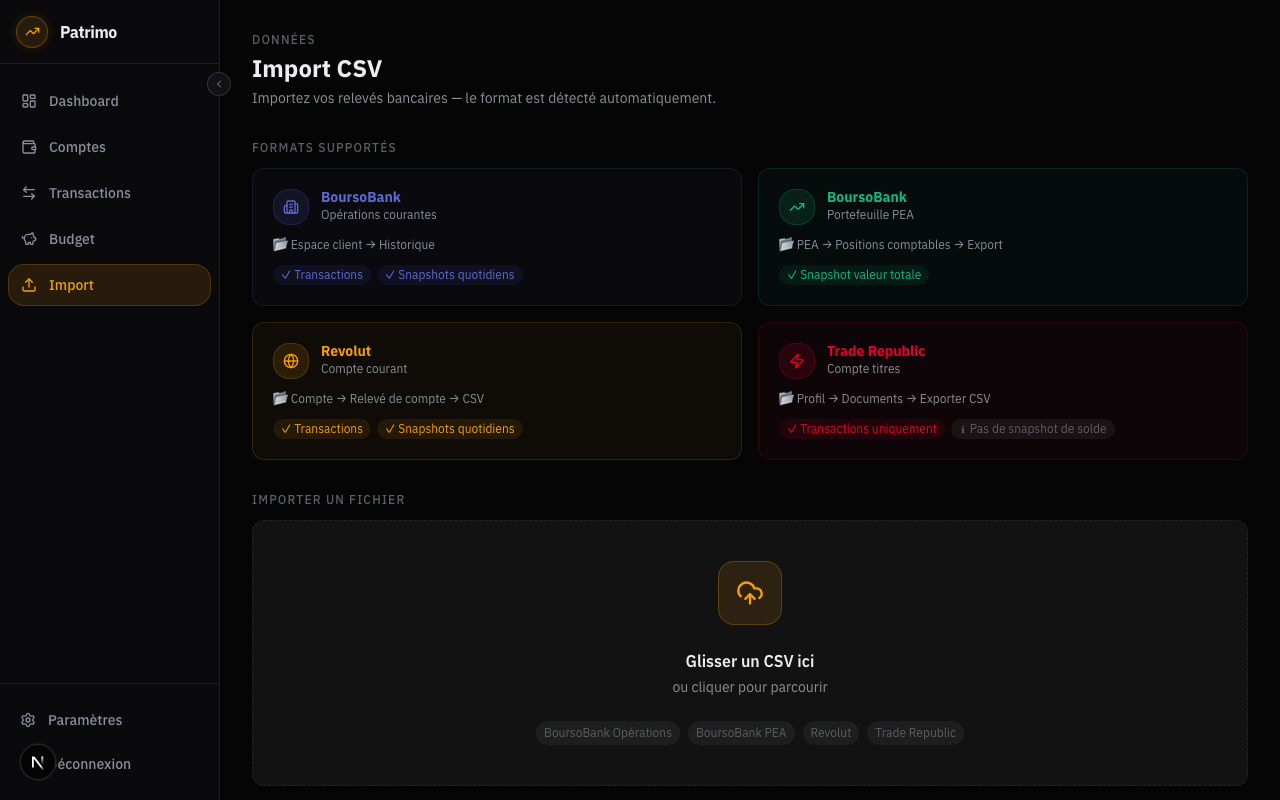Toggle the Snapshot valeur totale badge

853,274
